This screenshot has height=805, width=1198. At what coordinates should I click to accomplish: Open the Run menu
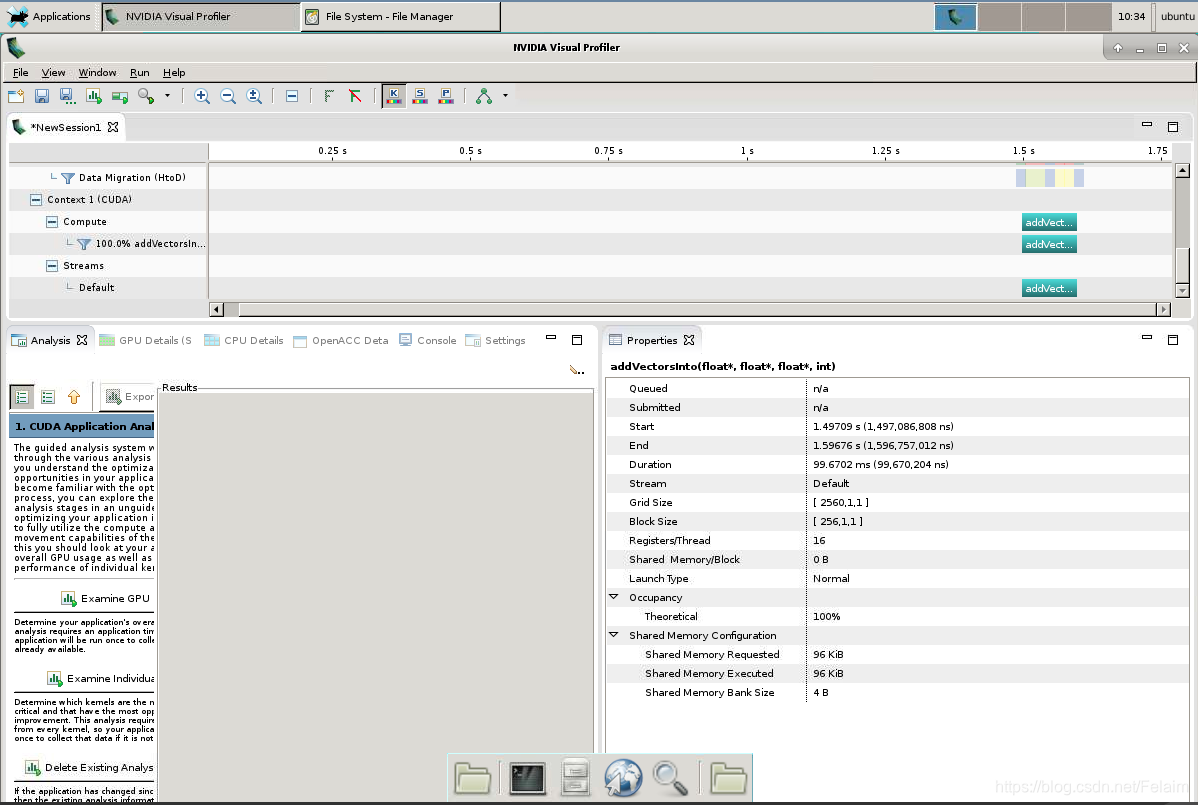(x=139, y=73)
